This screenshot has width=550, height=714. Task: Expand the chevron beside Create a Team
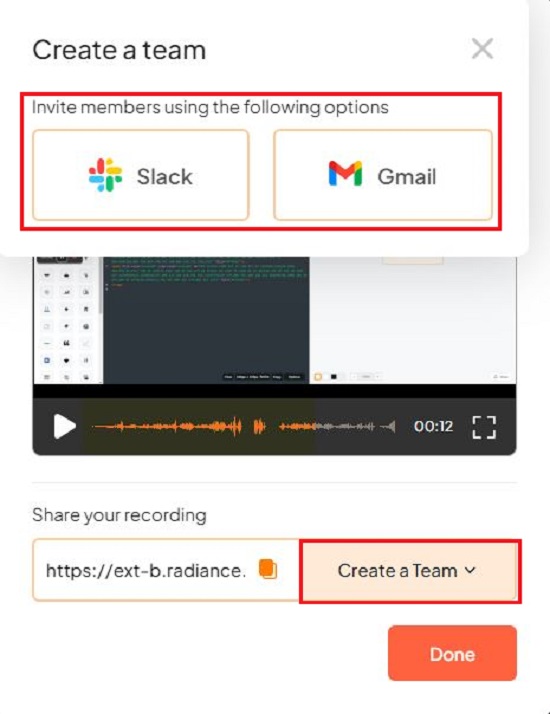coord(470,571)
